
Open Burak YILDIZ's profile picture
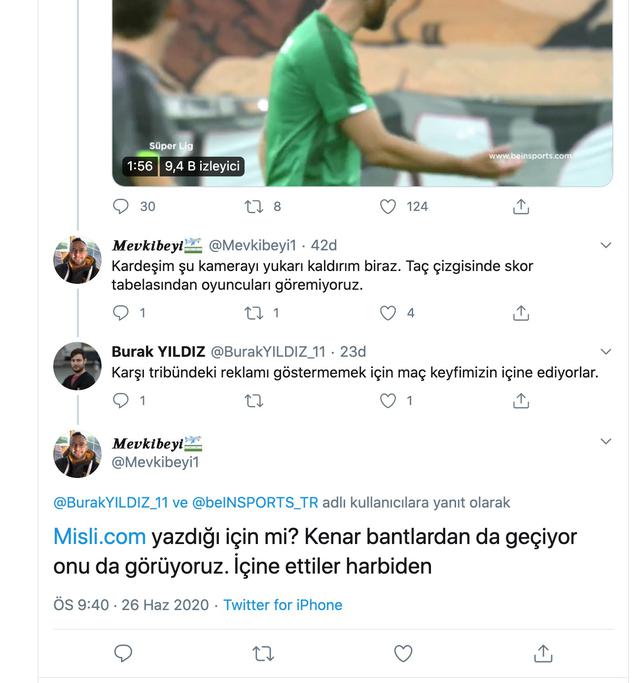[77, 366]
